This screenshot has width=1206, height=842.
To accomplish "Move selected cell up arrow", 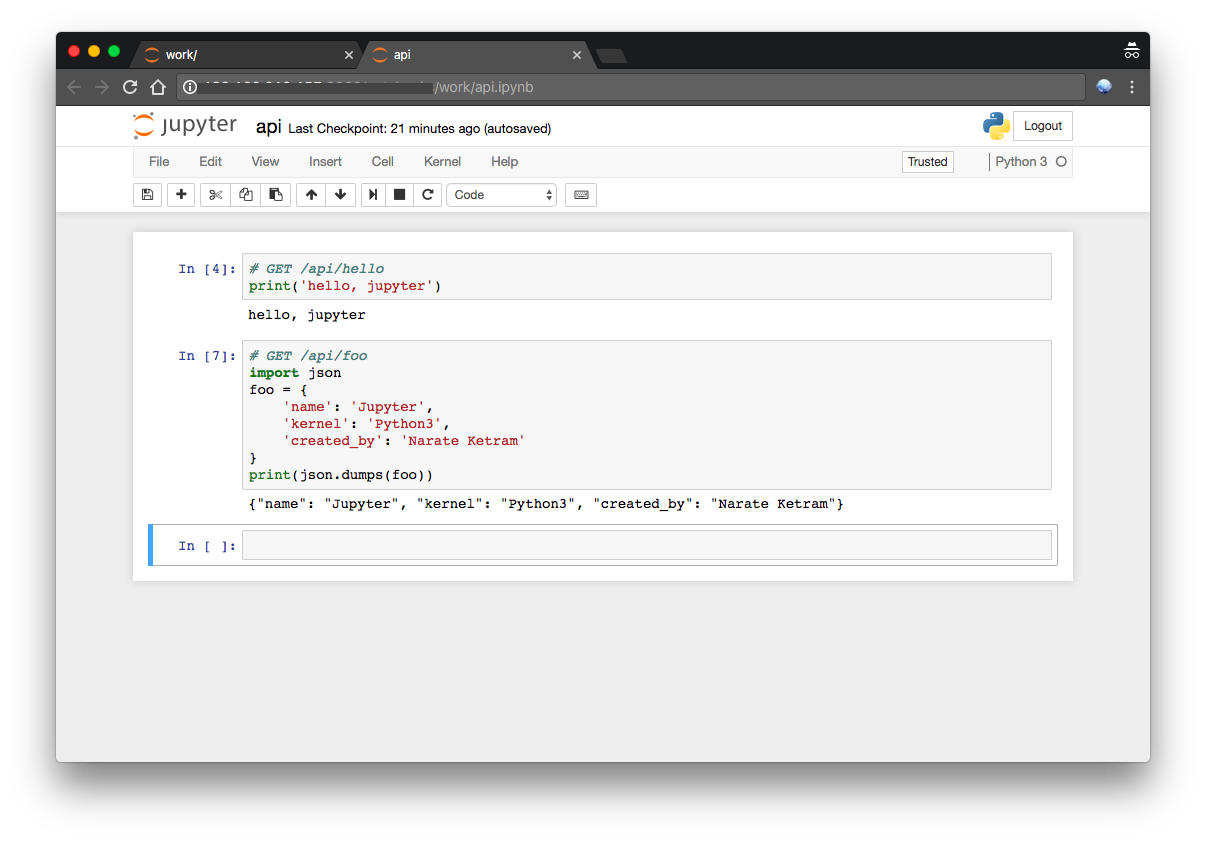I will [x=311, y=195].
